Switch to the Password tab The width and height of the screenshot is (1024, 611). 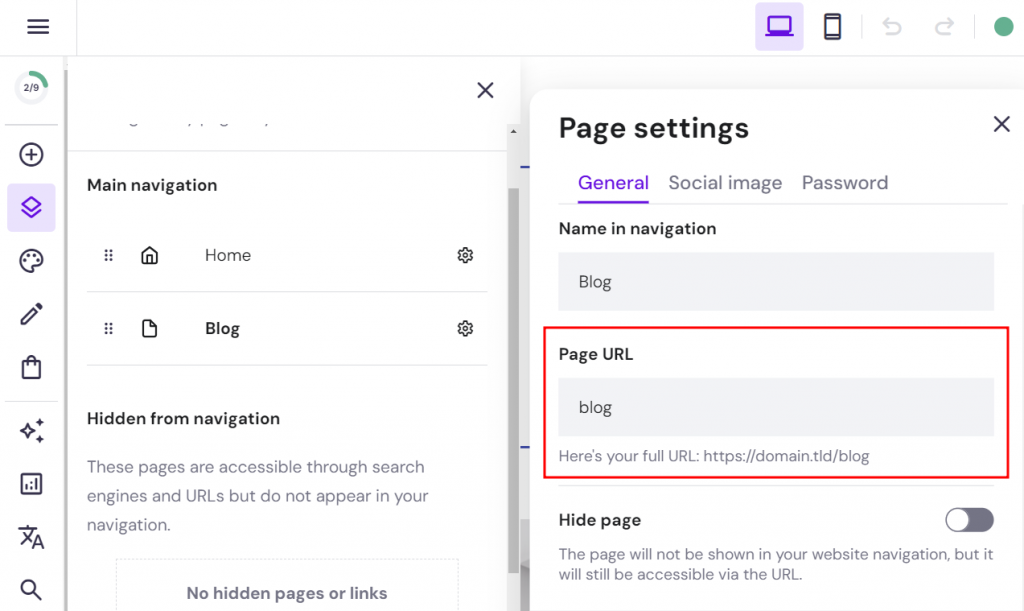(845, 183)
